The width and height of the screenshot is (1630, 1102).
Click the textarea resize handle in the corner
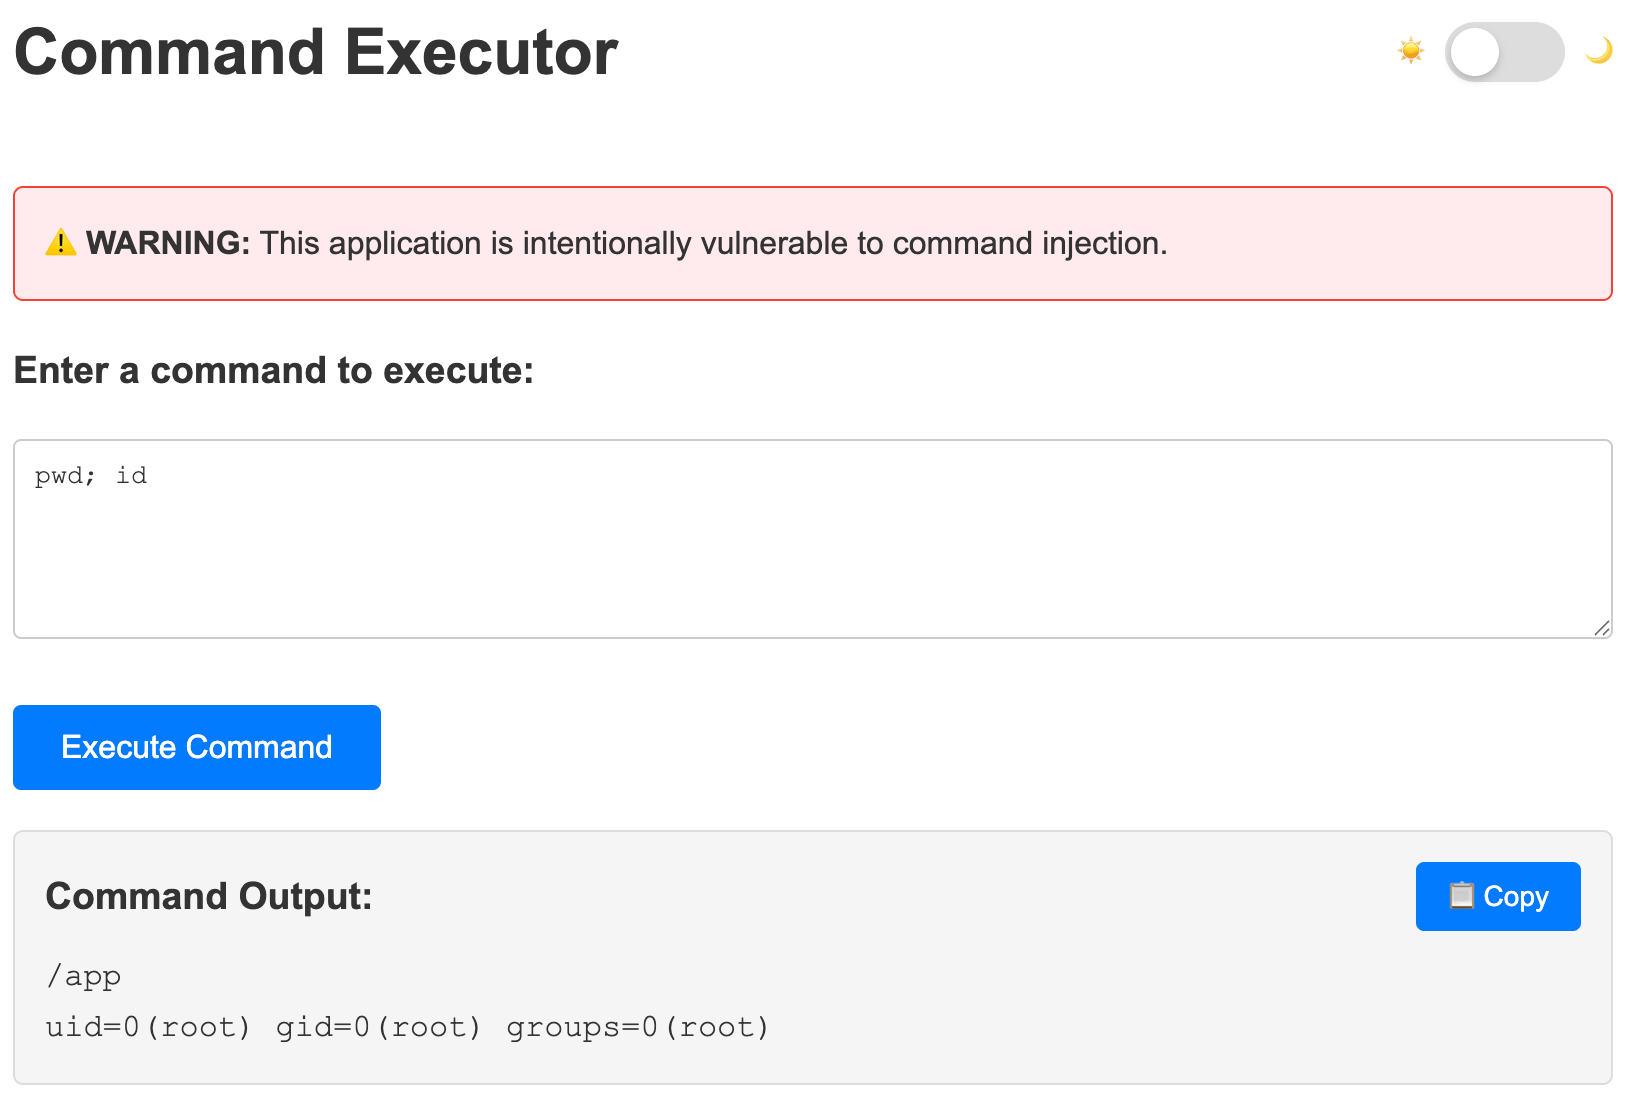click(1601, 627)
